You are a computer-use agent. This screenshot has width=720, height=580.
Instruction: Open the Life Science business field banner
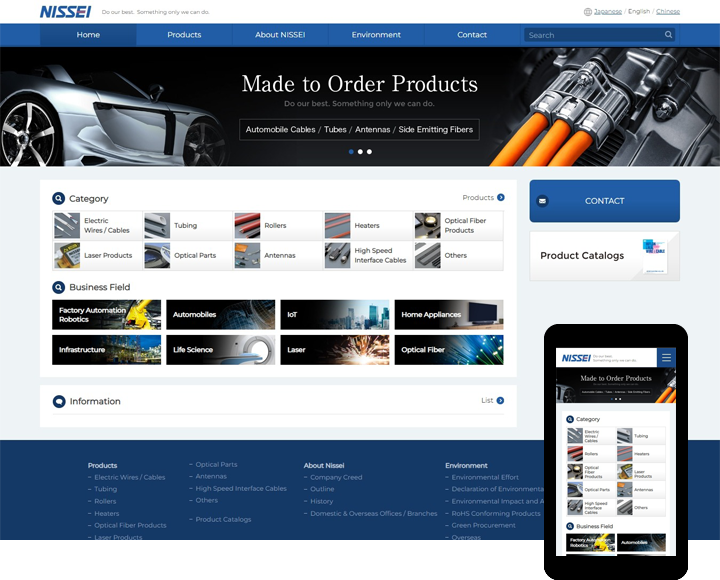(x=220, y=350)
